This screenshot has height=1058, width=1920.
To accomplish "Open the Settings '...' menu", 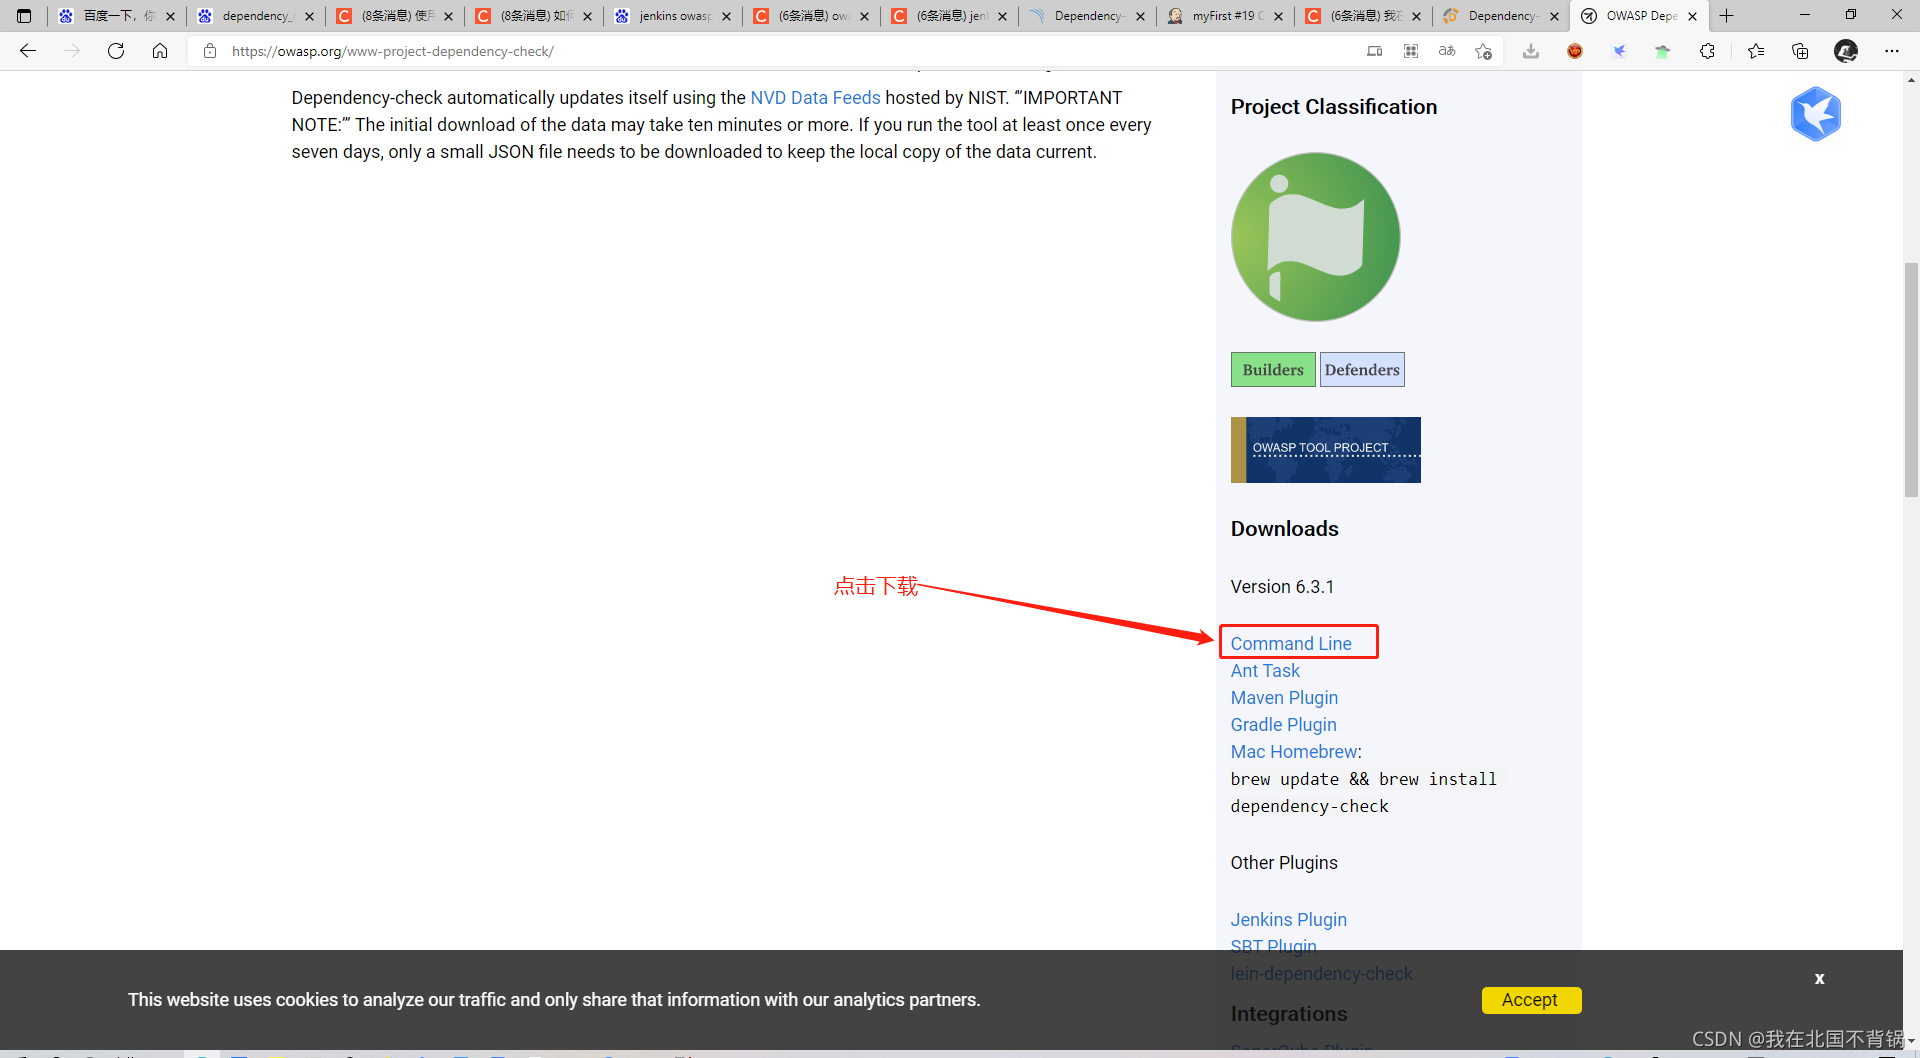I will tap(1893, 51).
